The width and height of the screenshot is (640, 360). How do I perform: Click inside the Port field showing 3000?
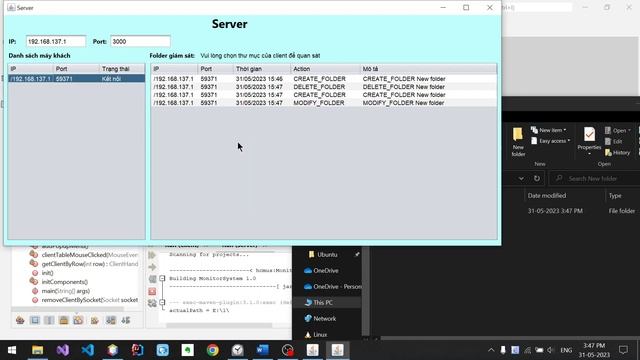(140, 41)
